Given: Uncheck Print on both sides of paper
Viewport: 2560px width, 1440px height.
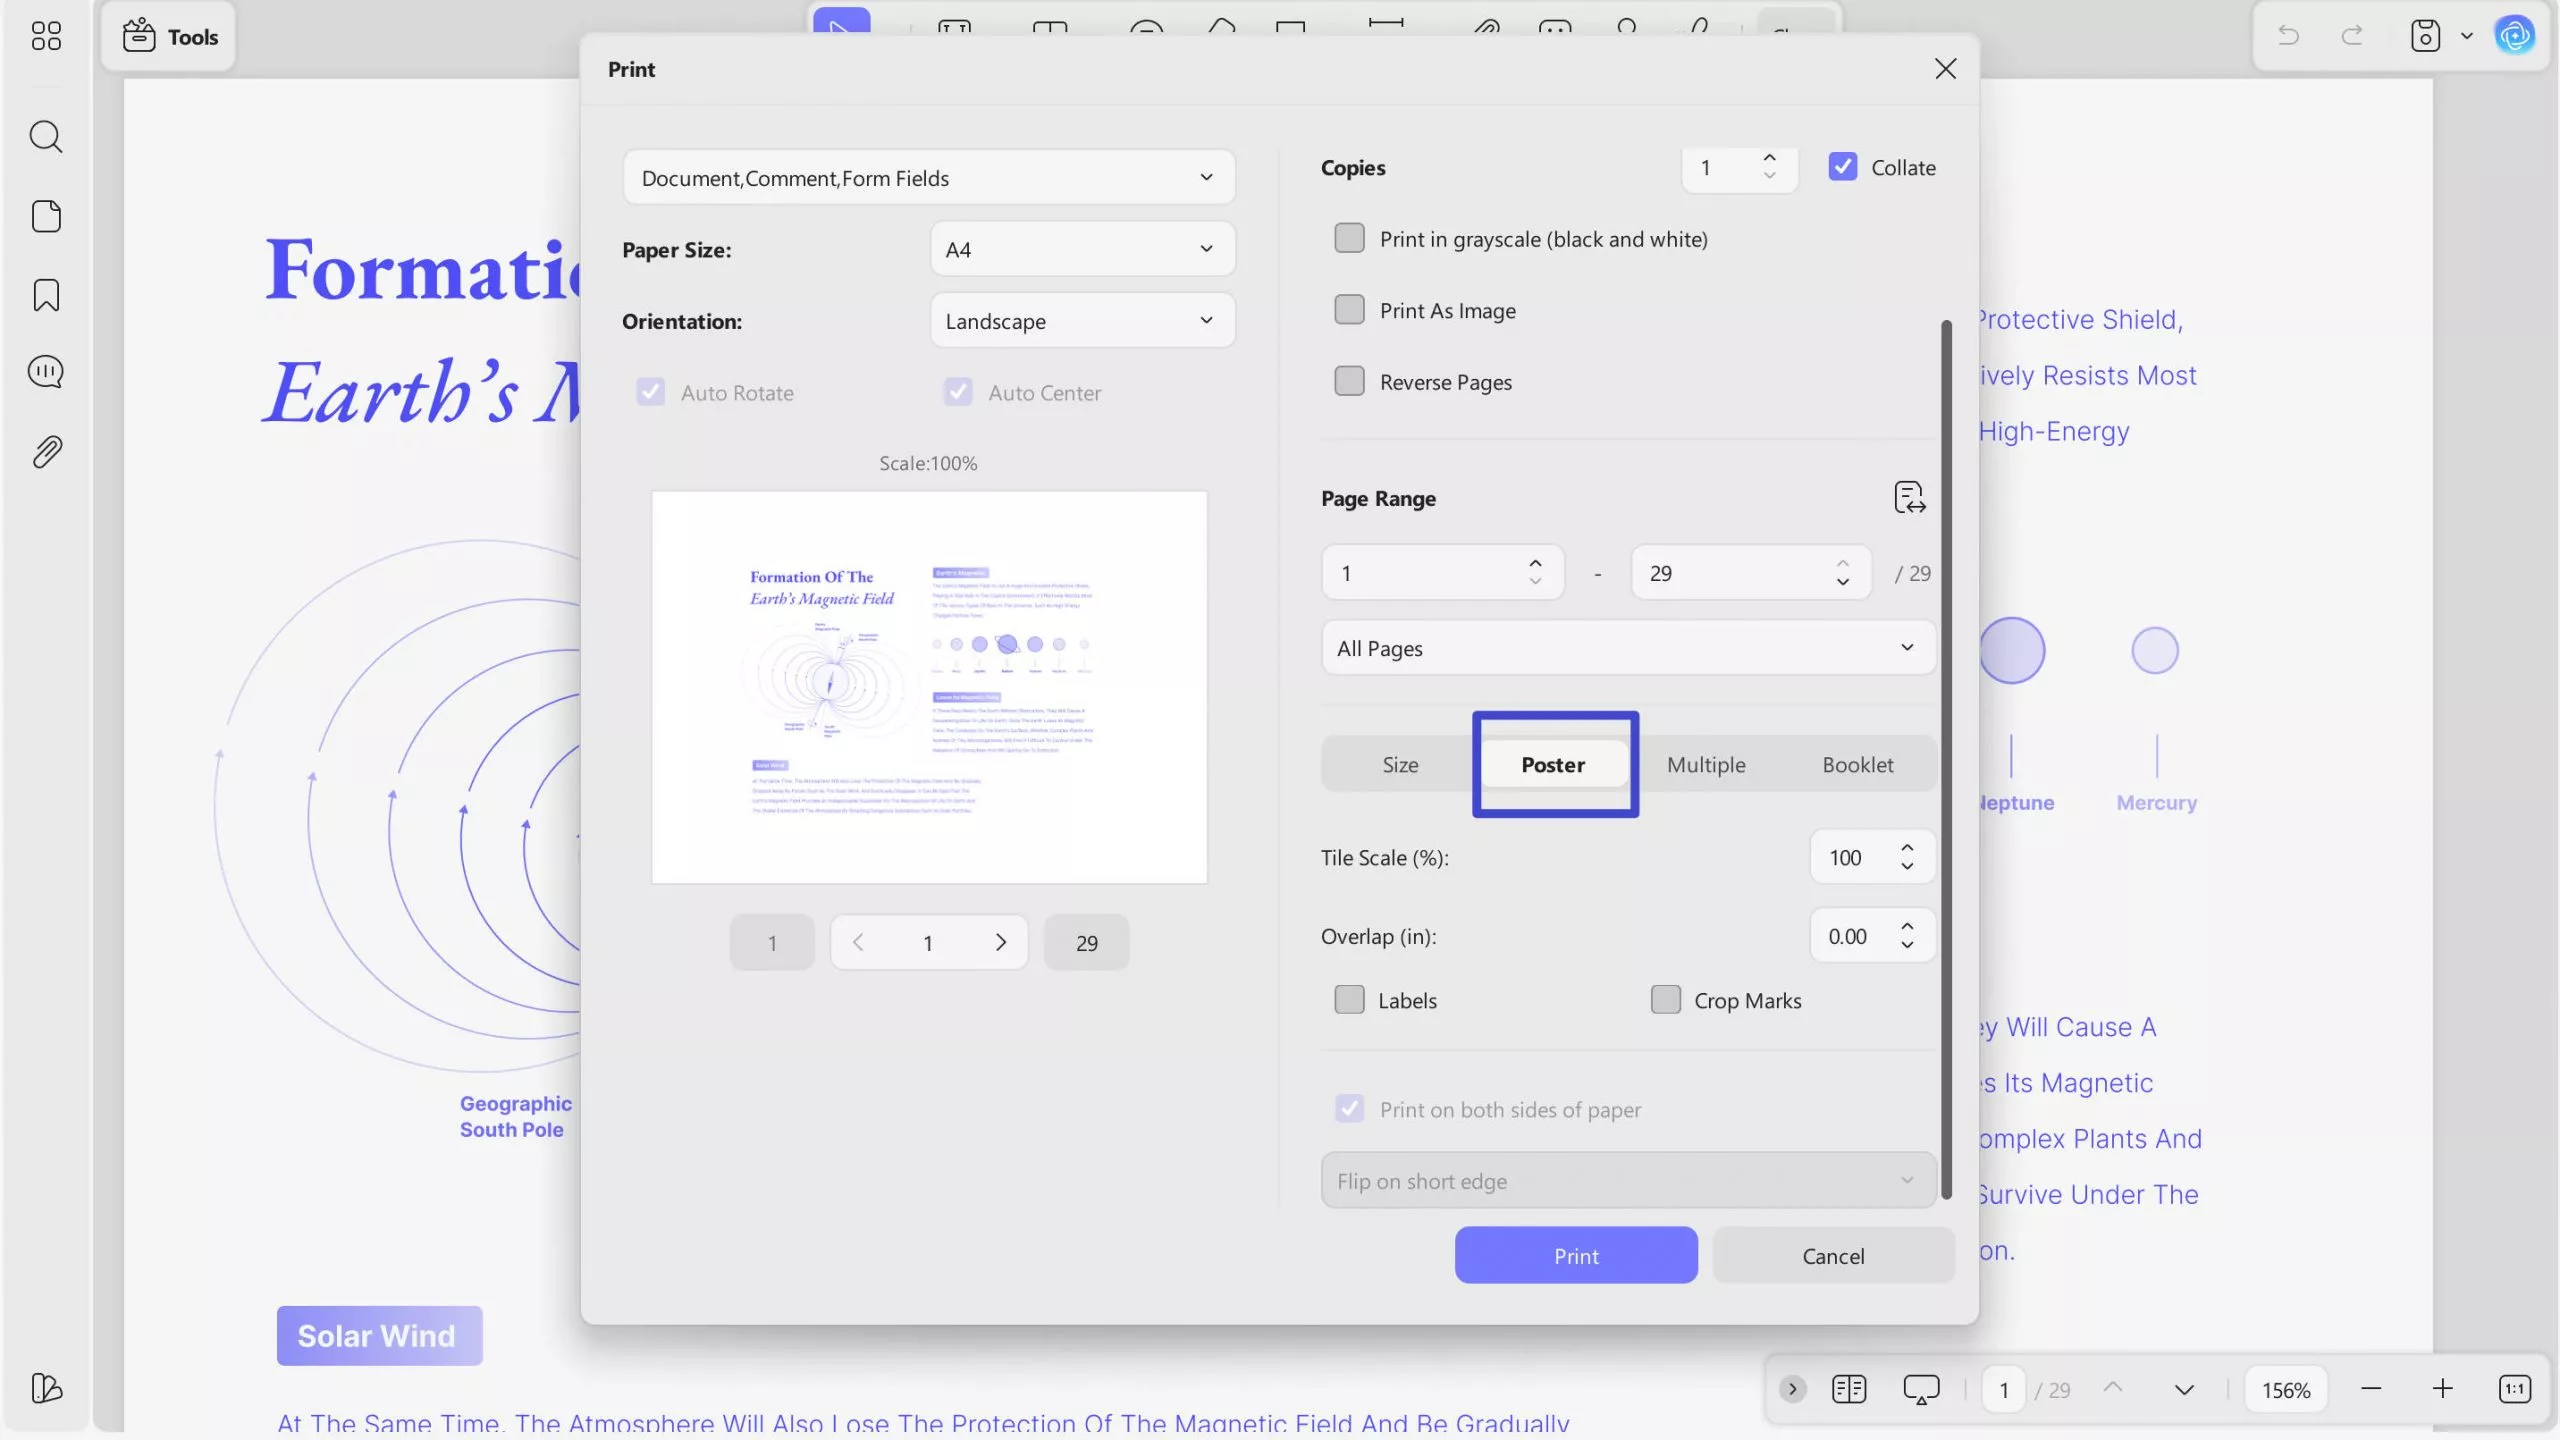Looking at the screenshot, I should (1348, 1108).
